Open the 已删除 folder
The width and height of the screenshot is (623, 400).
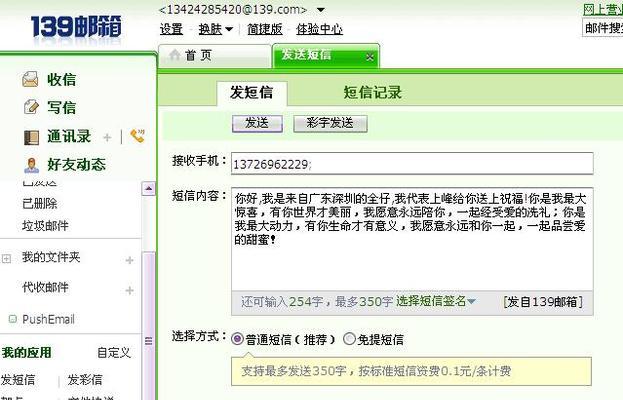(x=40, y=204)
